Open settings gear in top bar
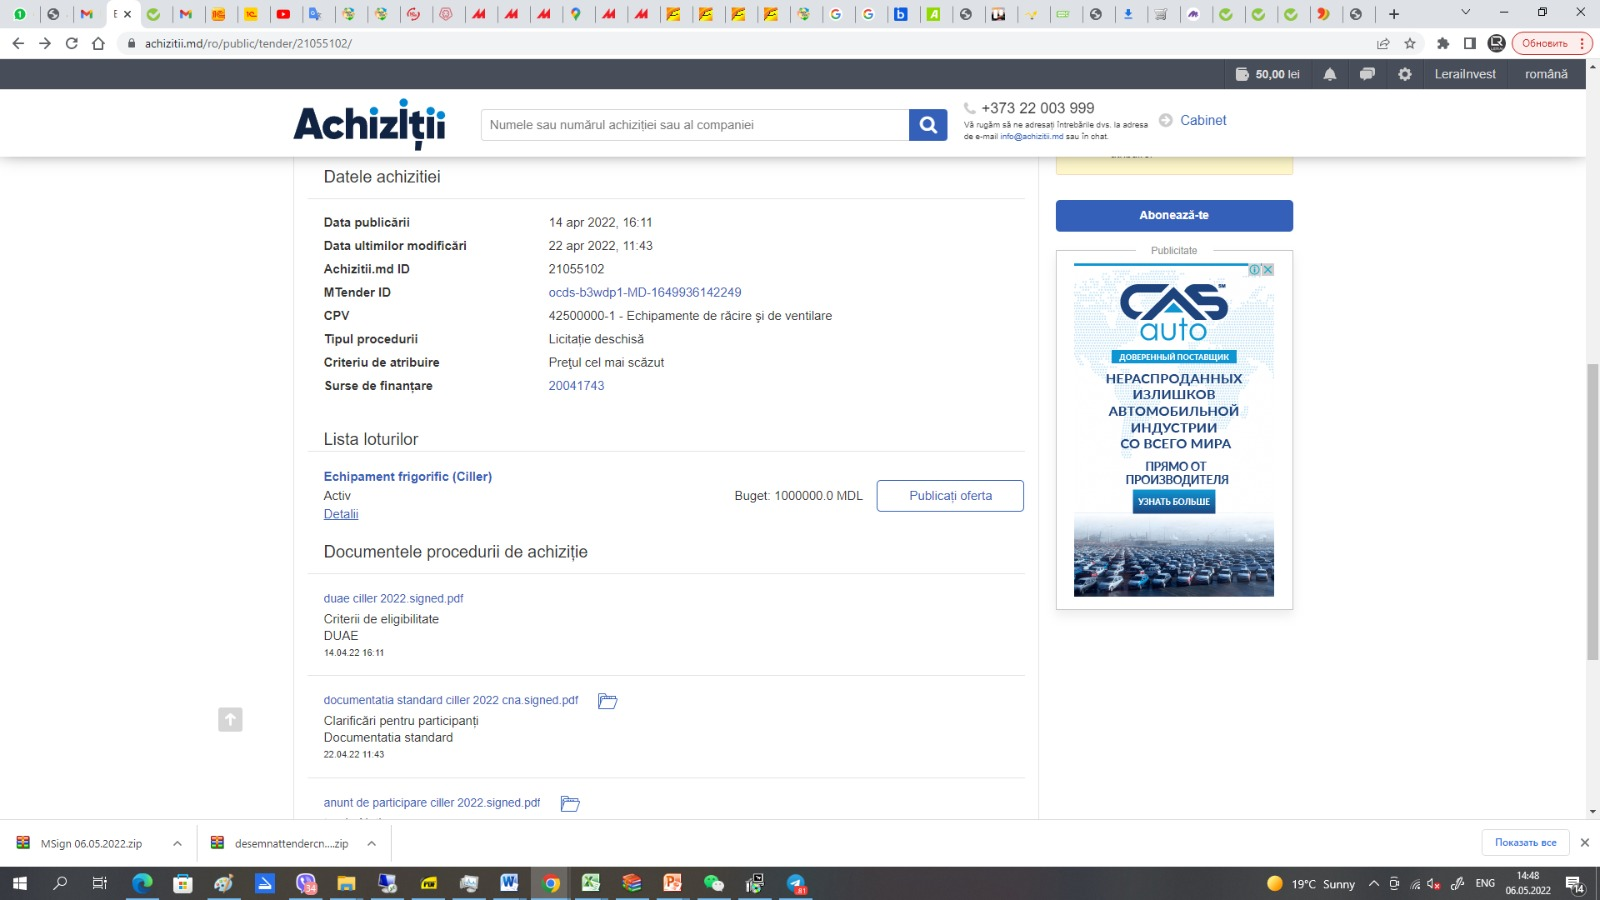Image resolution: width=1600 pixels, height=900 pixels. (1404, 74)
